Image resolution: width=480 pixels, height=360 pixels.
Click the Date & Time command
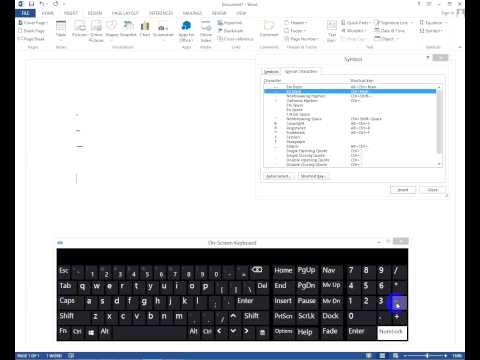[389, 31]
